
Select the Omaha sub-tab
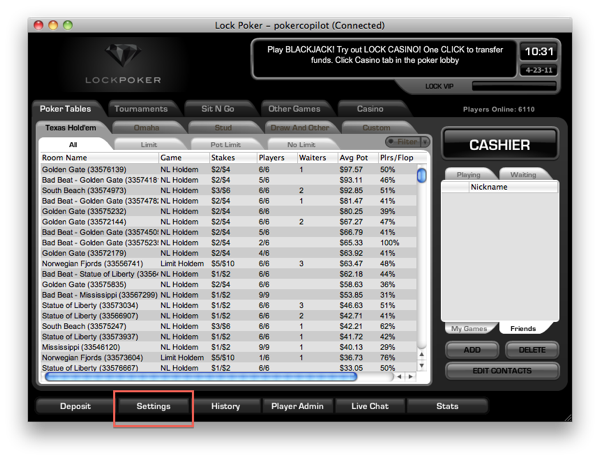[x=147, y=128]
